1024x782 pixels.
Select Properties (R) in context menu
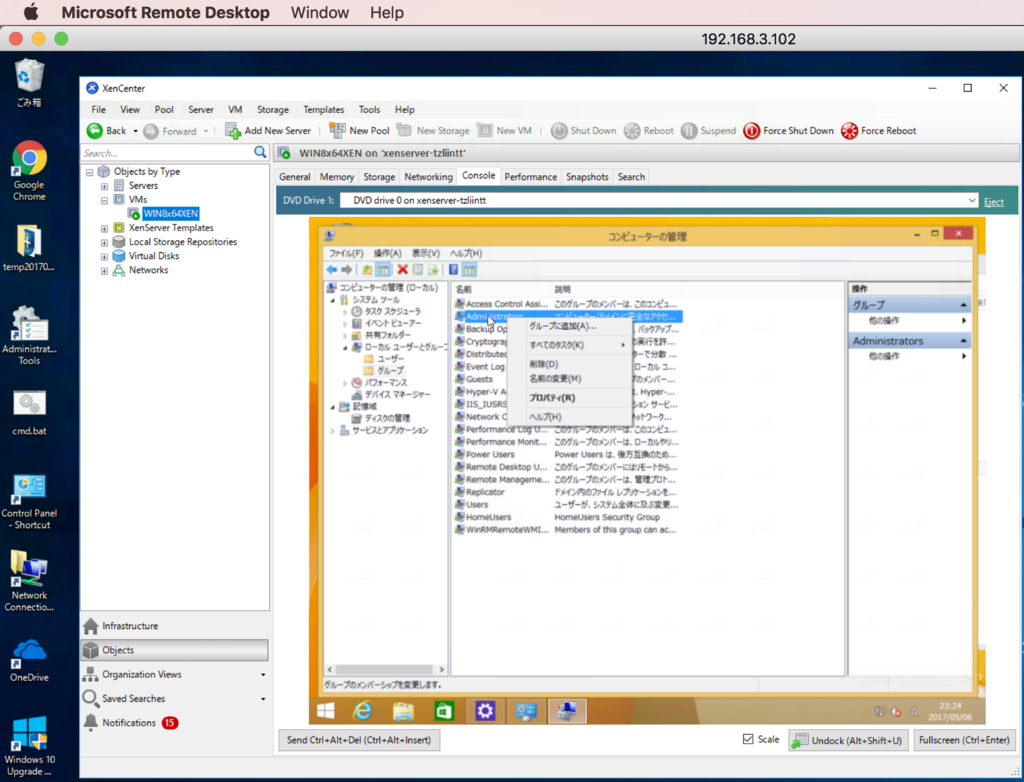pyautogui.click(x=569, y=398)
